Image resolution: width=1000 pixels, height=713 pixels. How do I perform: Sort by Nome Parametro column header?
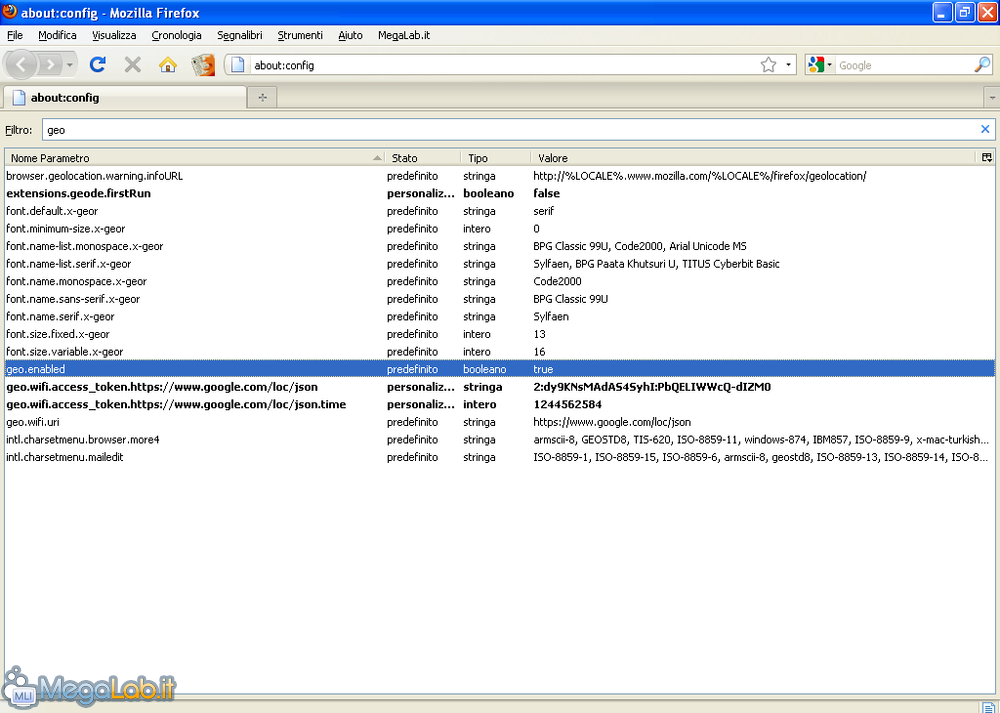pyautogui.click(x=194, y=158)
